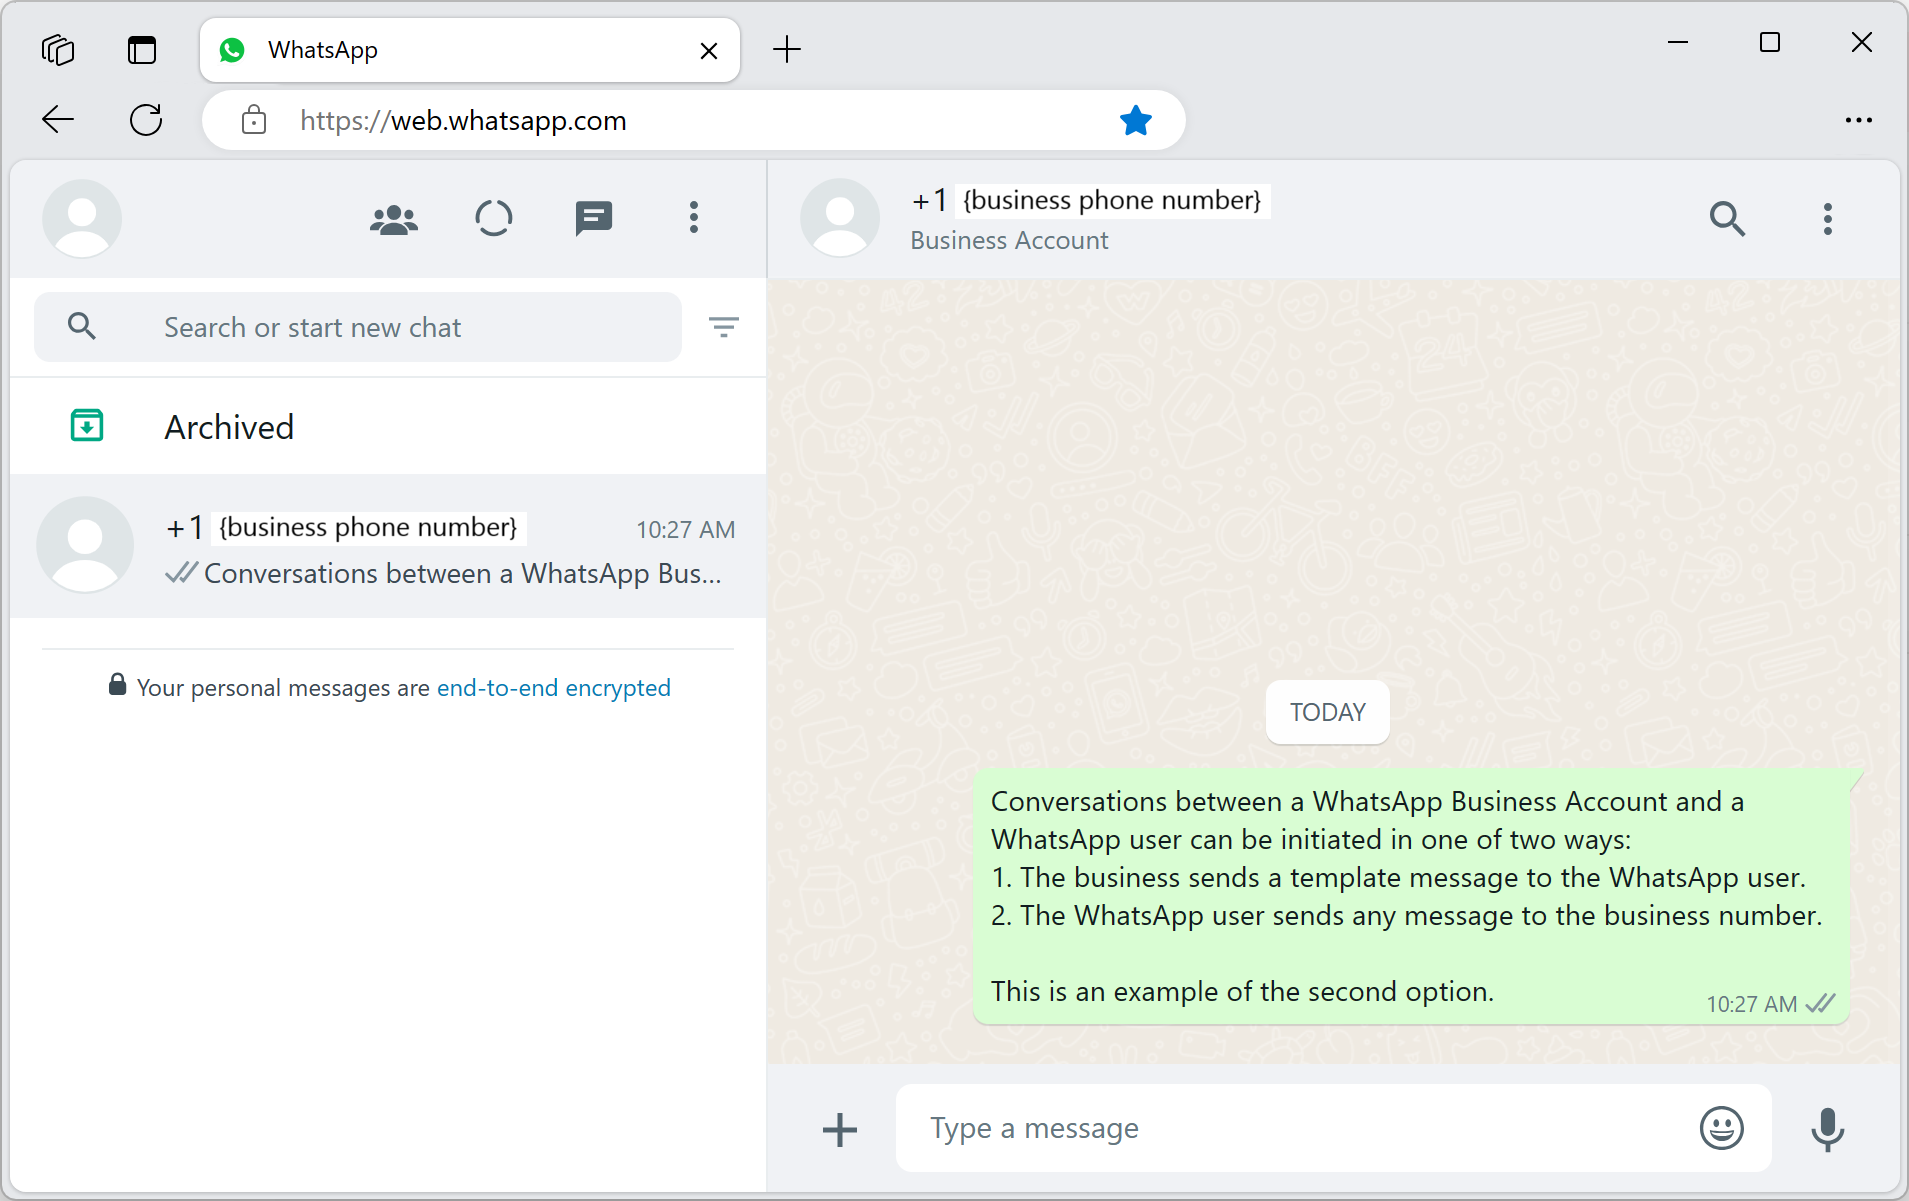Attach a file using the plus icon

click(x=840, y=1130)
